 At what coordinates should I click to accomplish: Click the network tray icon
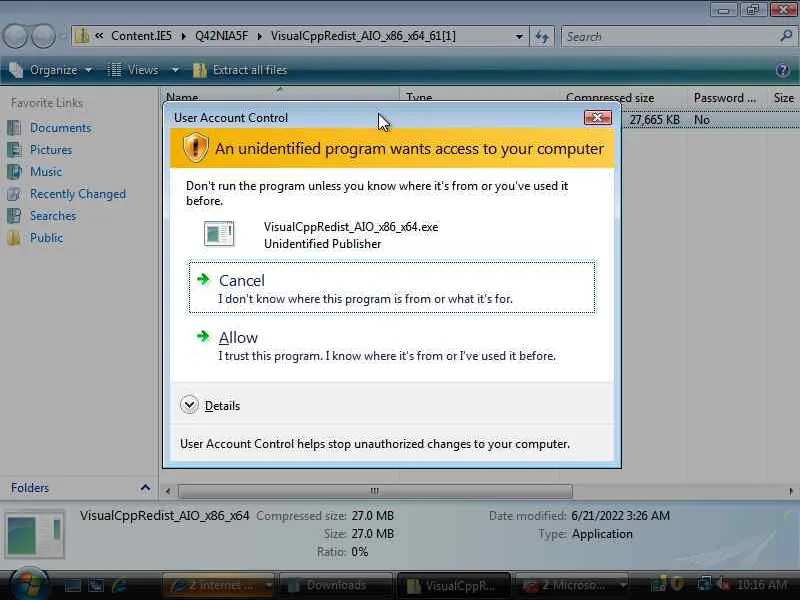point(705,584)
